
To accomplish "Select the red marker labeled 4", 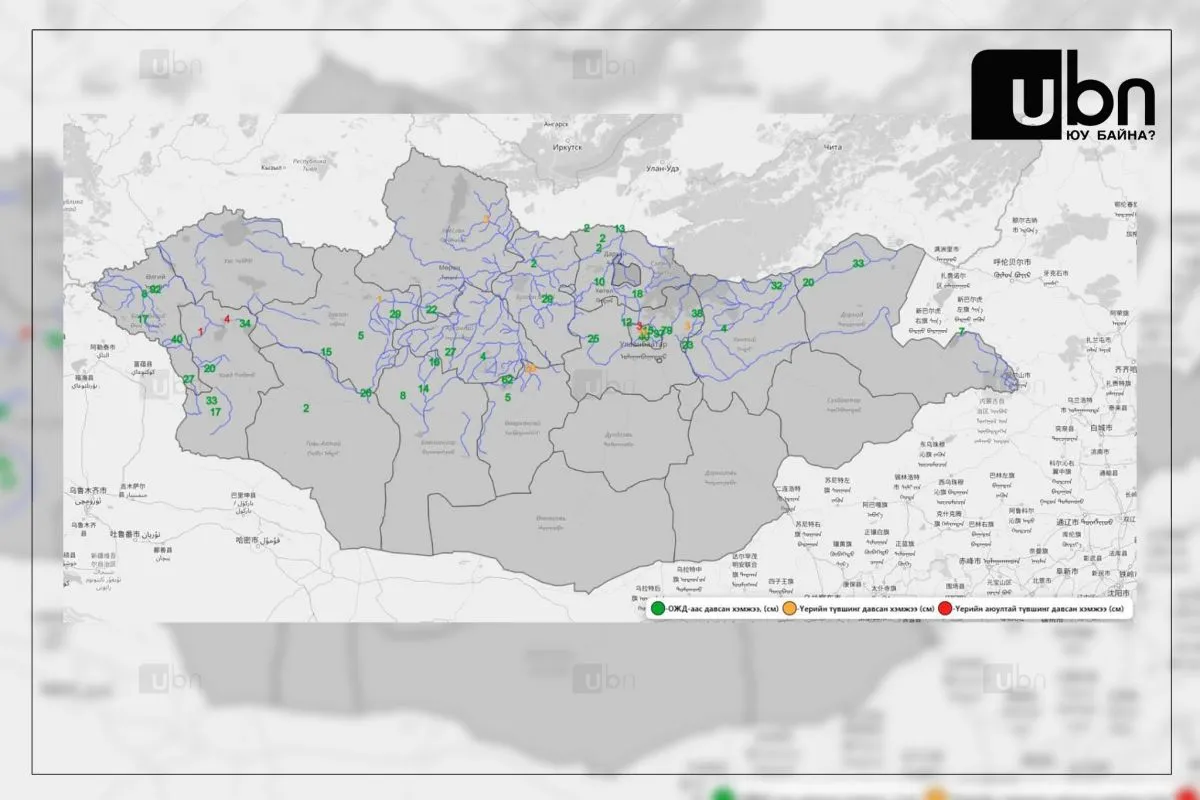I will click(227, 320).
